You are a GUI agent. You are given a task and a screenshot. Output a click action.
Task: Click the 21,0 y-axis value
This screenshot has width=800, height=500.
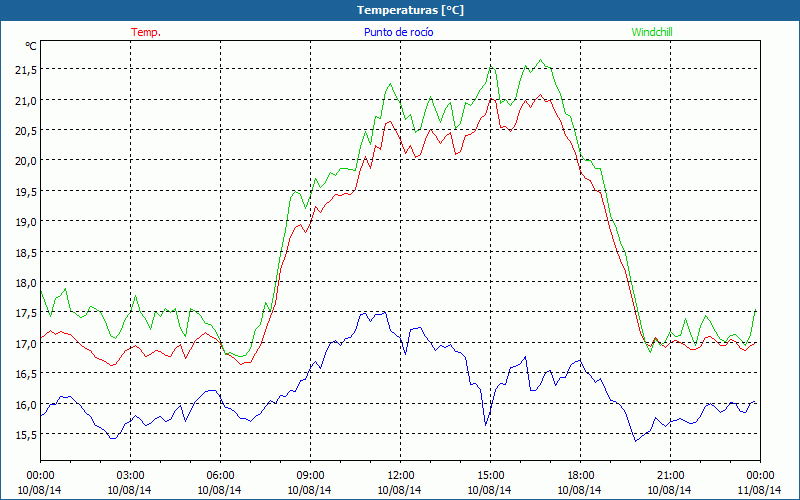point(26,101)
